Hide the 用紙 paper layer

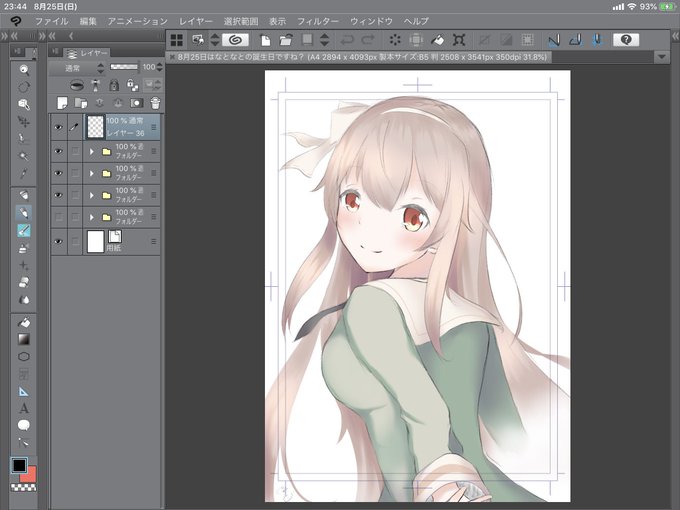(x=59, y=242)
